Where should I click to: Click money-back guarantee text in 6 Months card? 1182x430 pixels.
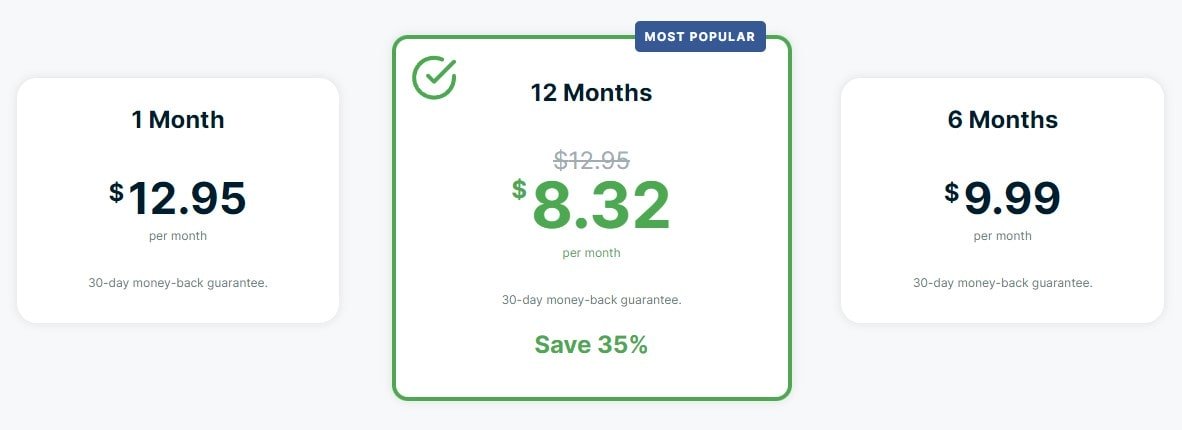click(1002, 283)
